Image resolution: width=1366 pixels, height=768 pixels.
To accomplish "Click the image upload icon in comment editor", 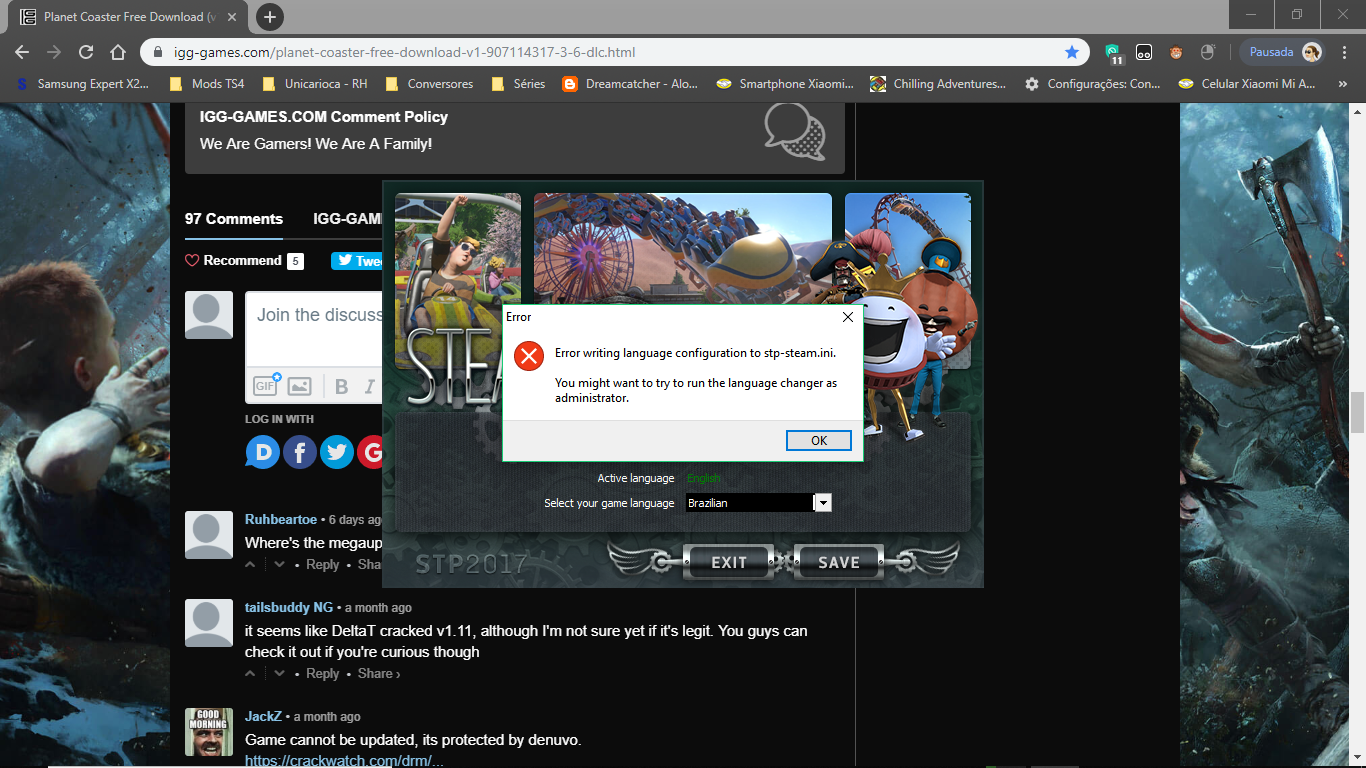I will (x=299, y=386).
